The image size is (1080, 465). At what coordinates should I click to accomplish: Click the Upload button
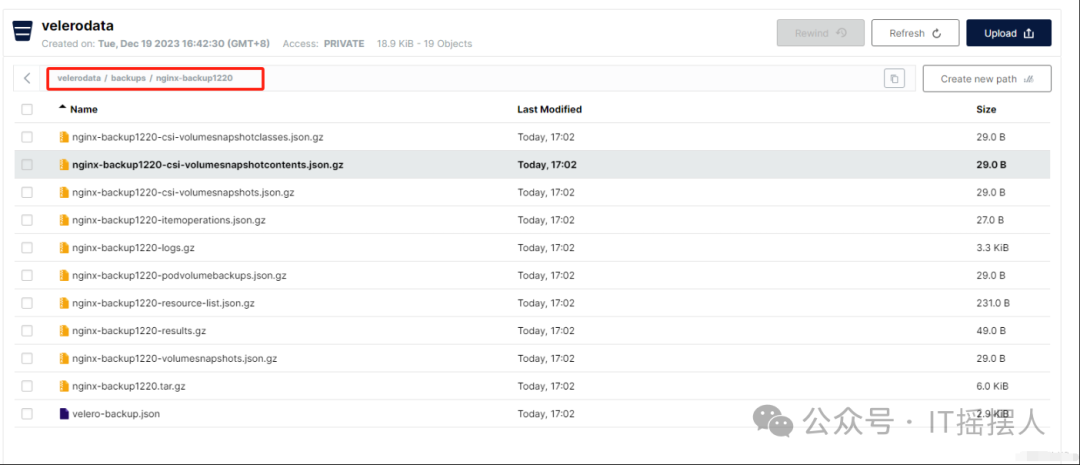pos(1009,33)
